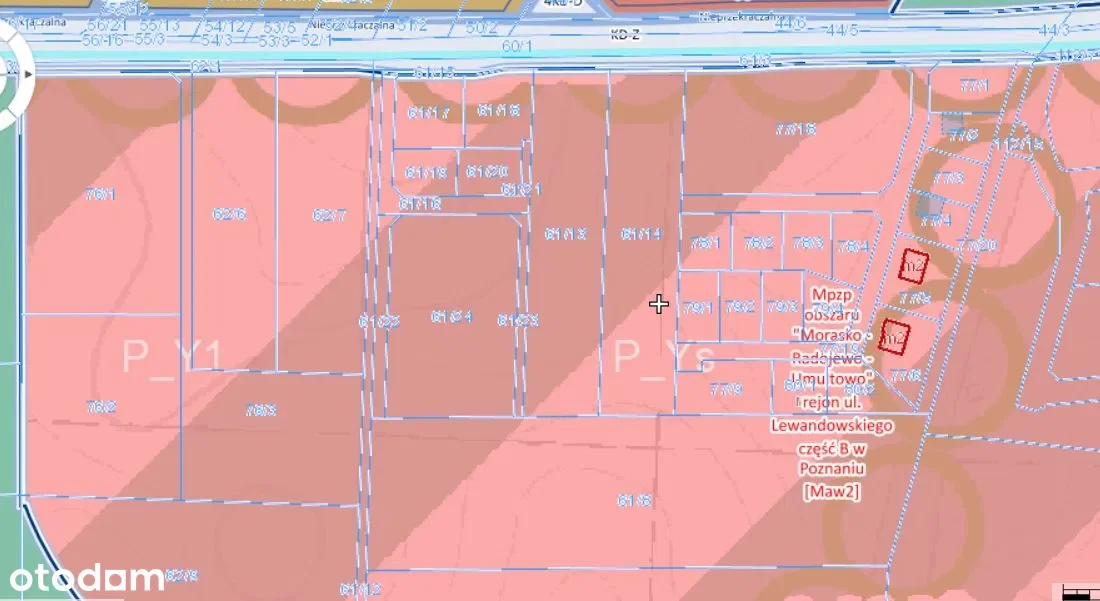Select parcel 62/6 on the map
The image size is (1100, 601).
point(229,214)
